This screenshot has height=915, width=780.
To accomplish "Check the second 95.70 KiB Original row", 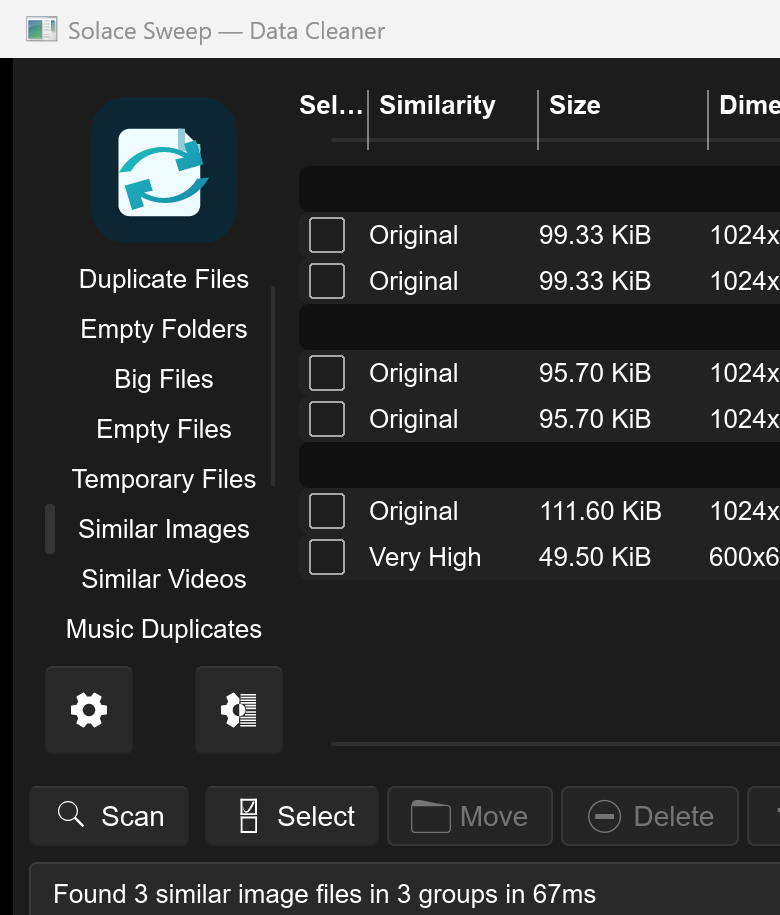I will pos(327,419).
